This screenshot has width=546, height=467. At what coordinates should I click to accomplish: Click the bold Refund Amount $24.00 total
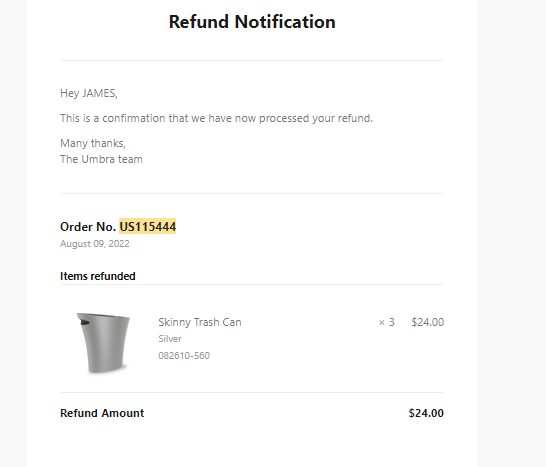pyautogui.click(x=426, y=413)
